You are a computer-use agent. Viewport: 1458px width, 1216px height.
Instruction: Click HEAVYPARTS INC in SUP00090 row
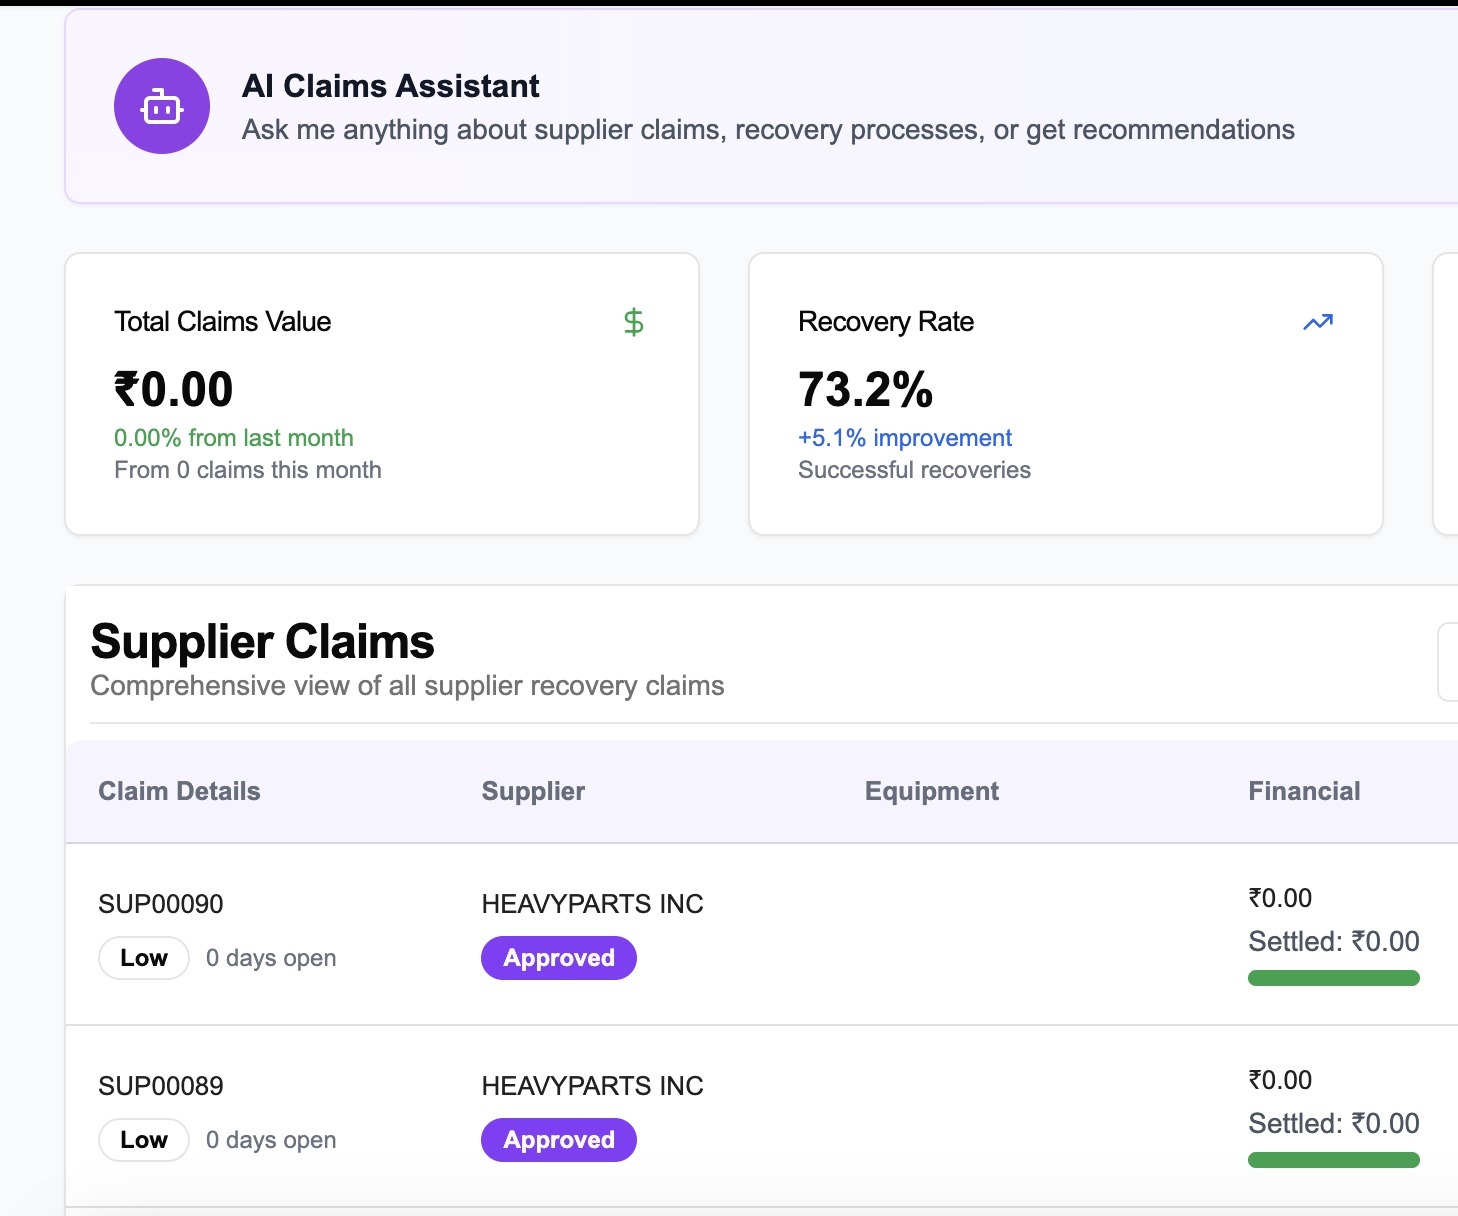click(x=592, y=904)
